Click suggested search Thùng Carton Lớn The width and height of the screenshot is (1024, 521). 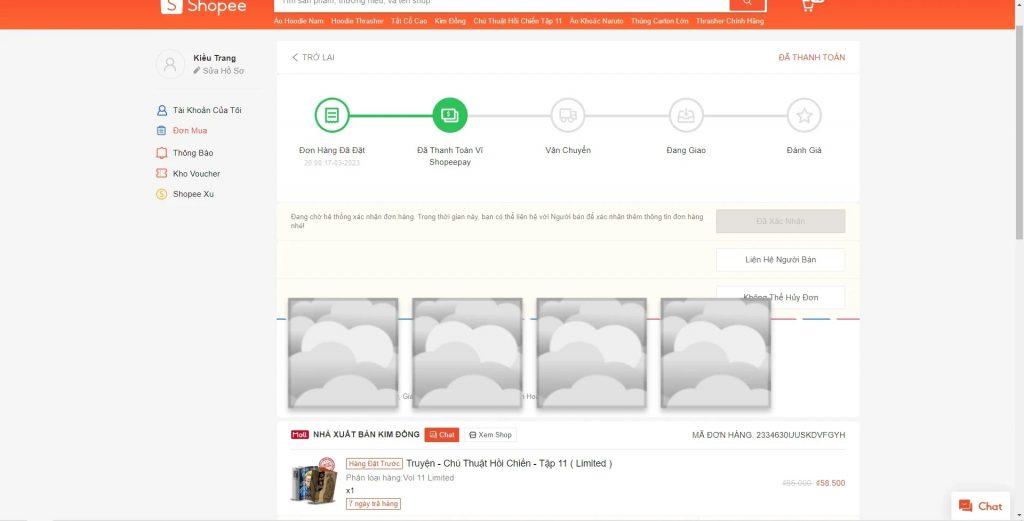pyautogui.click(x=660, y=22)
